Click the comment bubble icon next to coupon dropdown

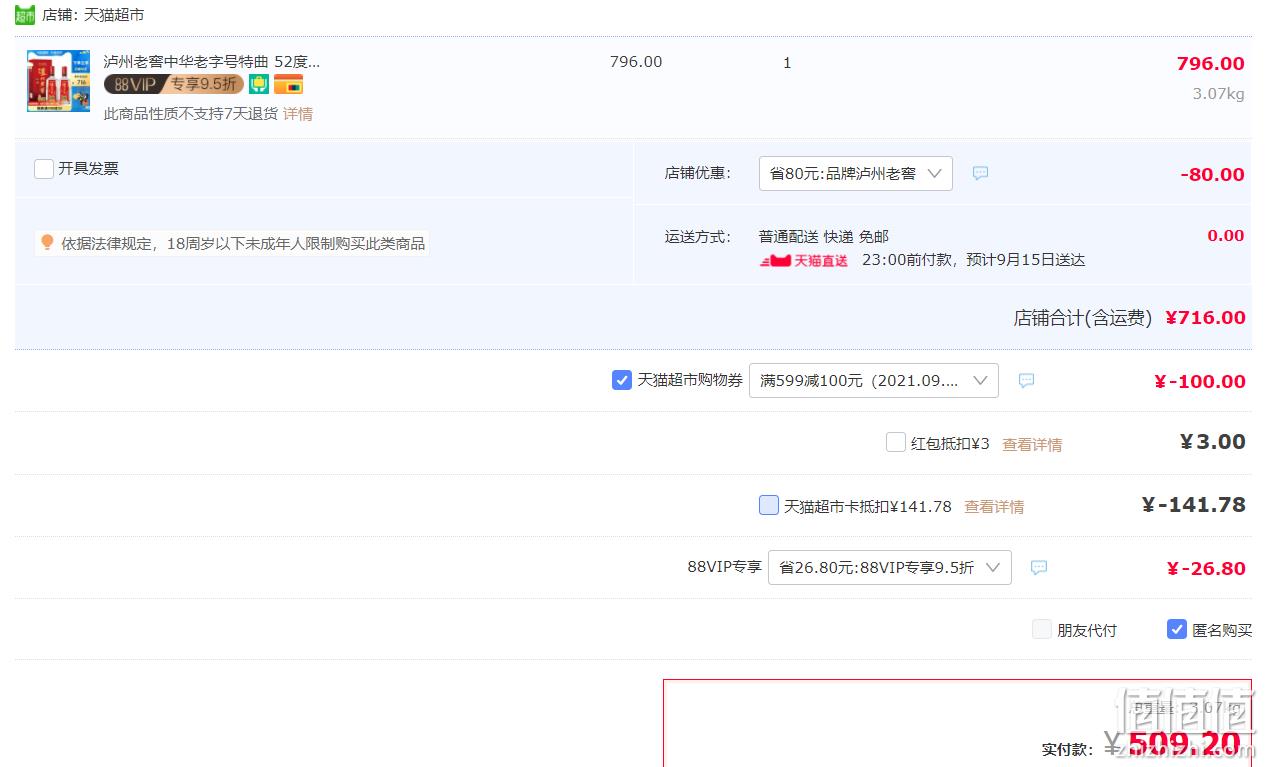1026,380
